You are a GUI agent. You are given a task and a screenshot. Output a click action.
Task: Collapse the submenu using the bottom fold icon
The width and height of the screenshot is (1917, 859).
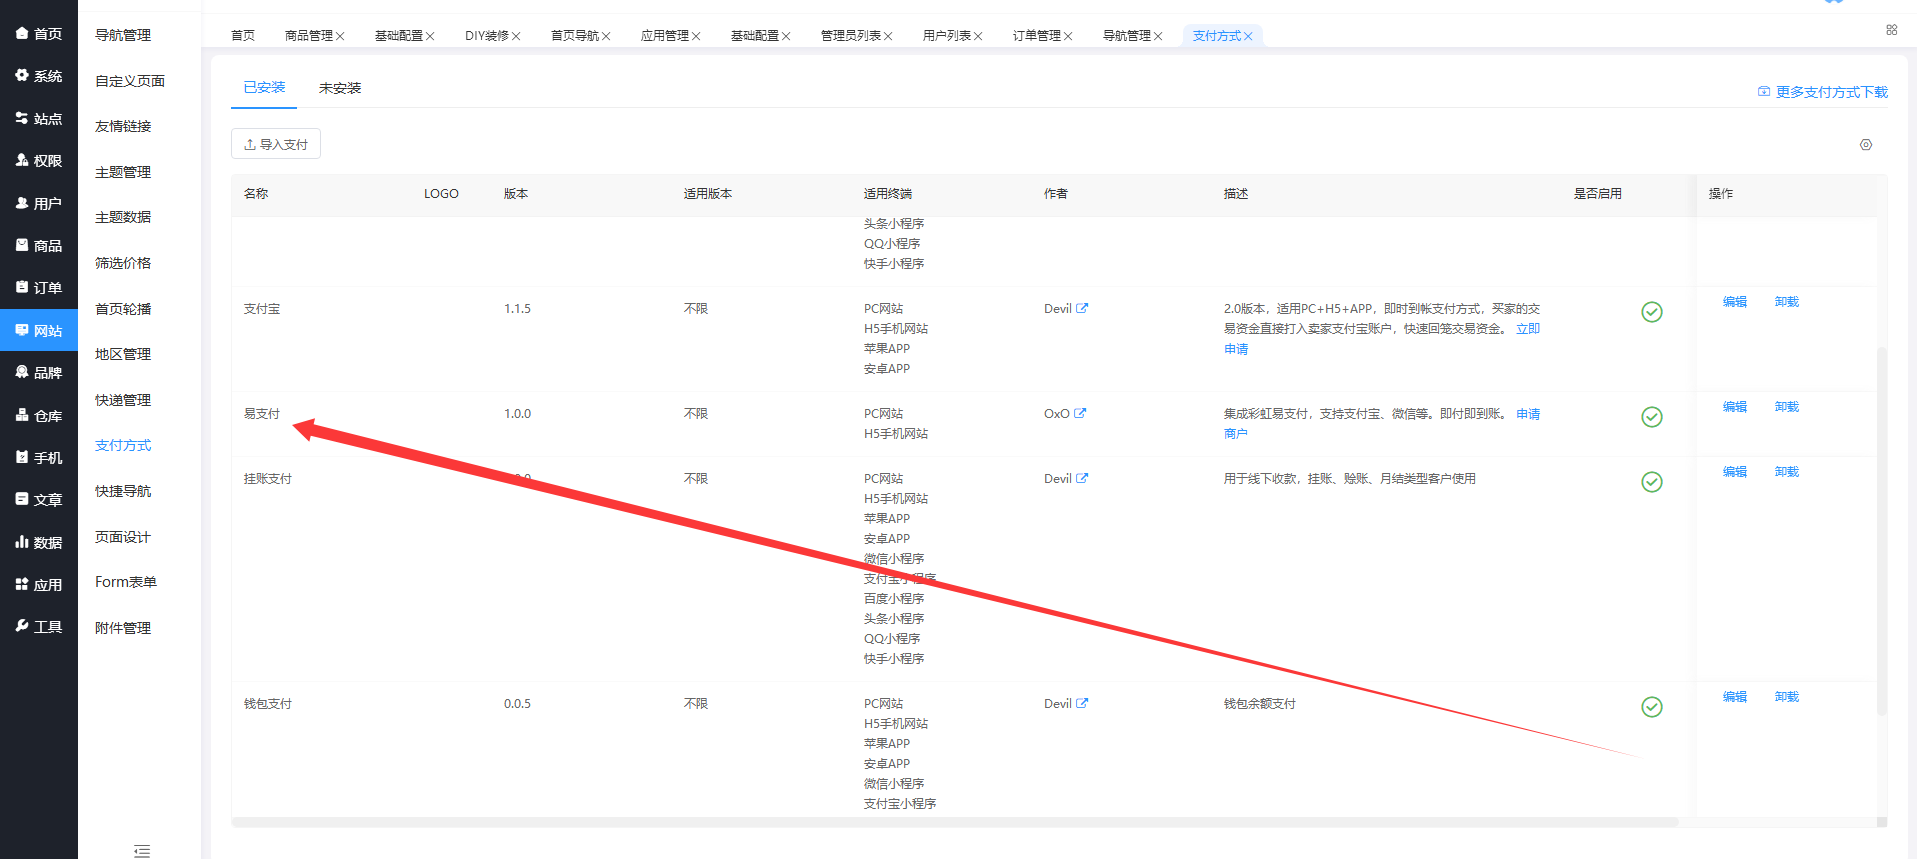tap(142, 851)
